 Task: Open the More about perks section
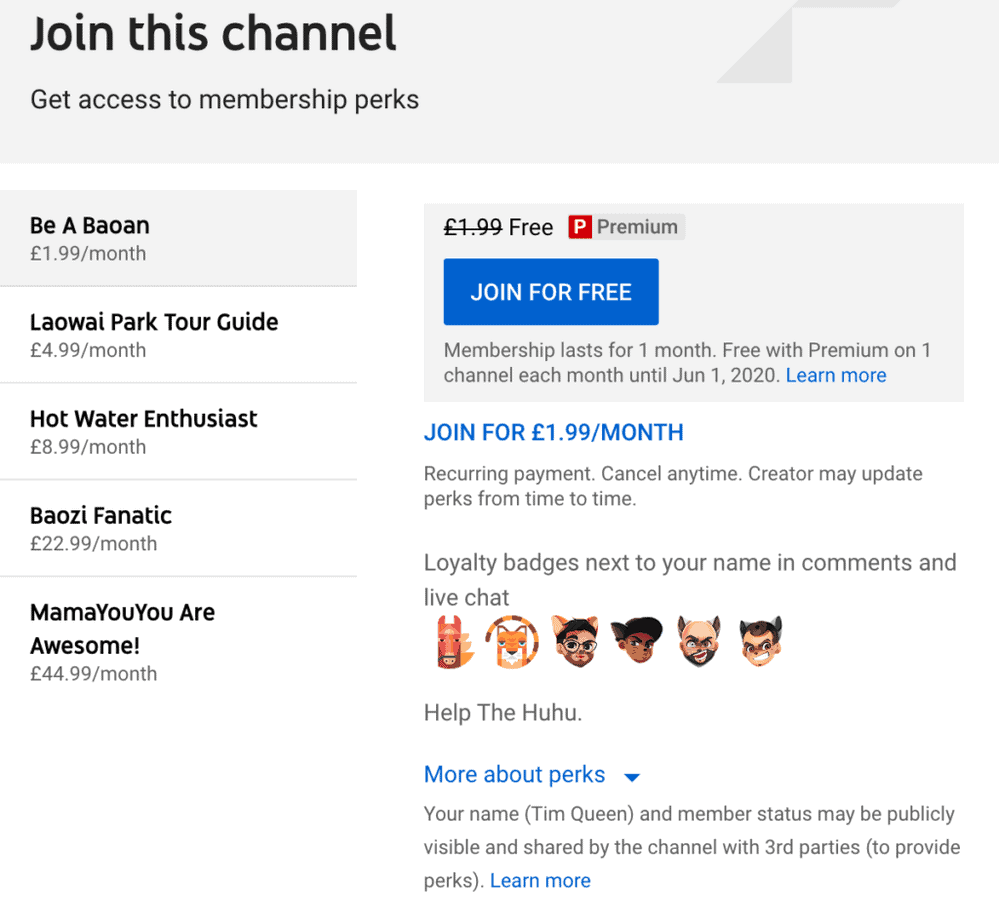point(514,775)
